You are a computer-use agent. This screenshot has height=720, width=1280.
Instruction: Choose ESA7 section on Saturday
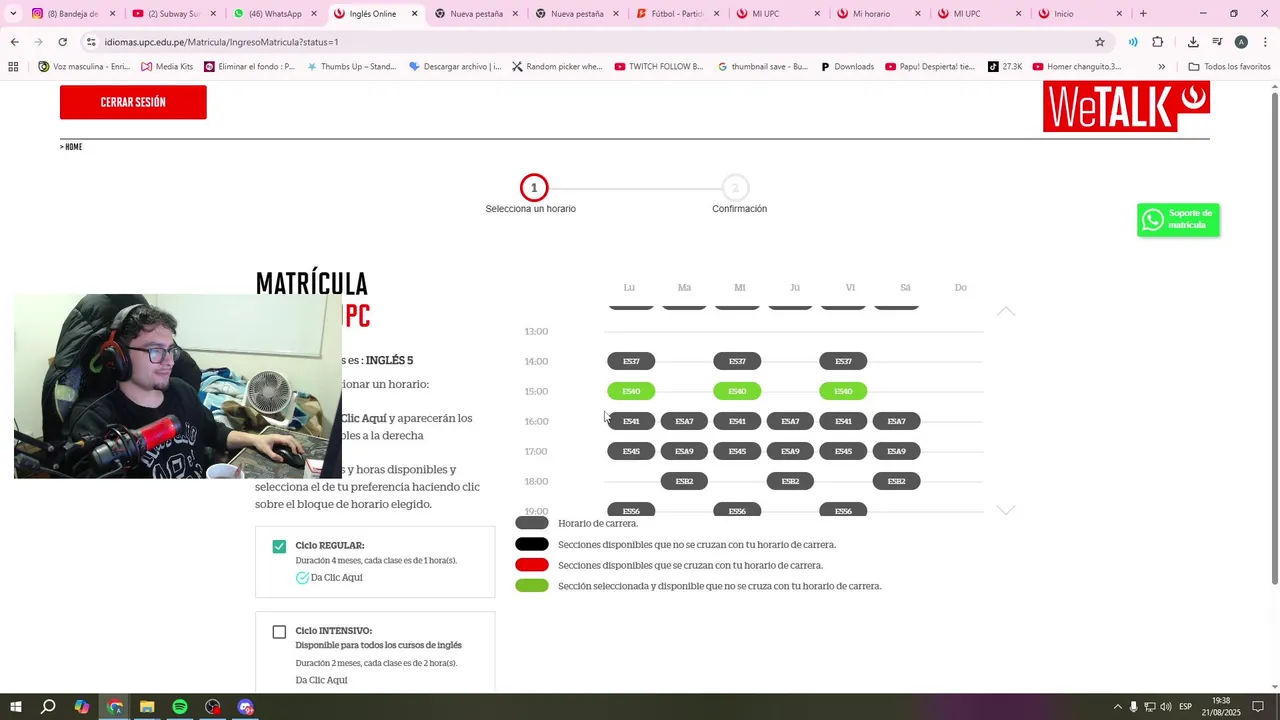896,421
